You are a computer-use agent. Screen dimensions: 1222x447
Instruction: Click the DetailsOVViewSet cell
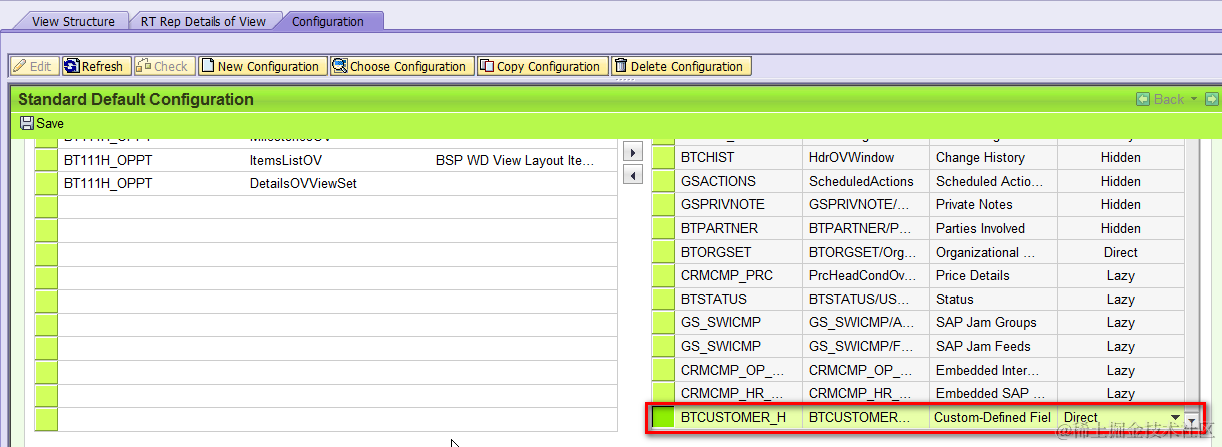click(x=337, y=183)
